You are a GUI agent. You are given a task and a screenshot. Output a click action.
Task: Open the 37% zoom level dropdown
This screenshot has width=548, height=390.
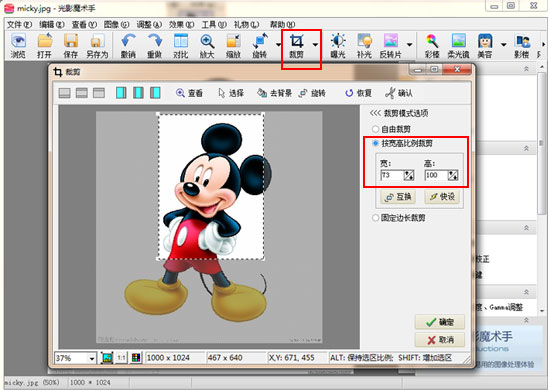click(92, 358)
